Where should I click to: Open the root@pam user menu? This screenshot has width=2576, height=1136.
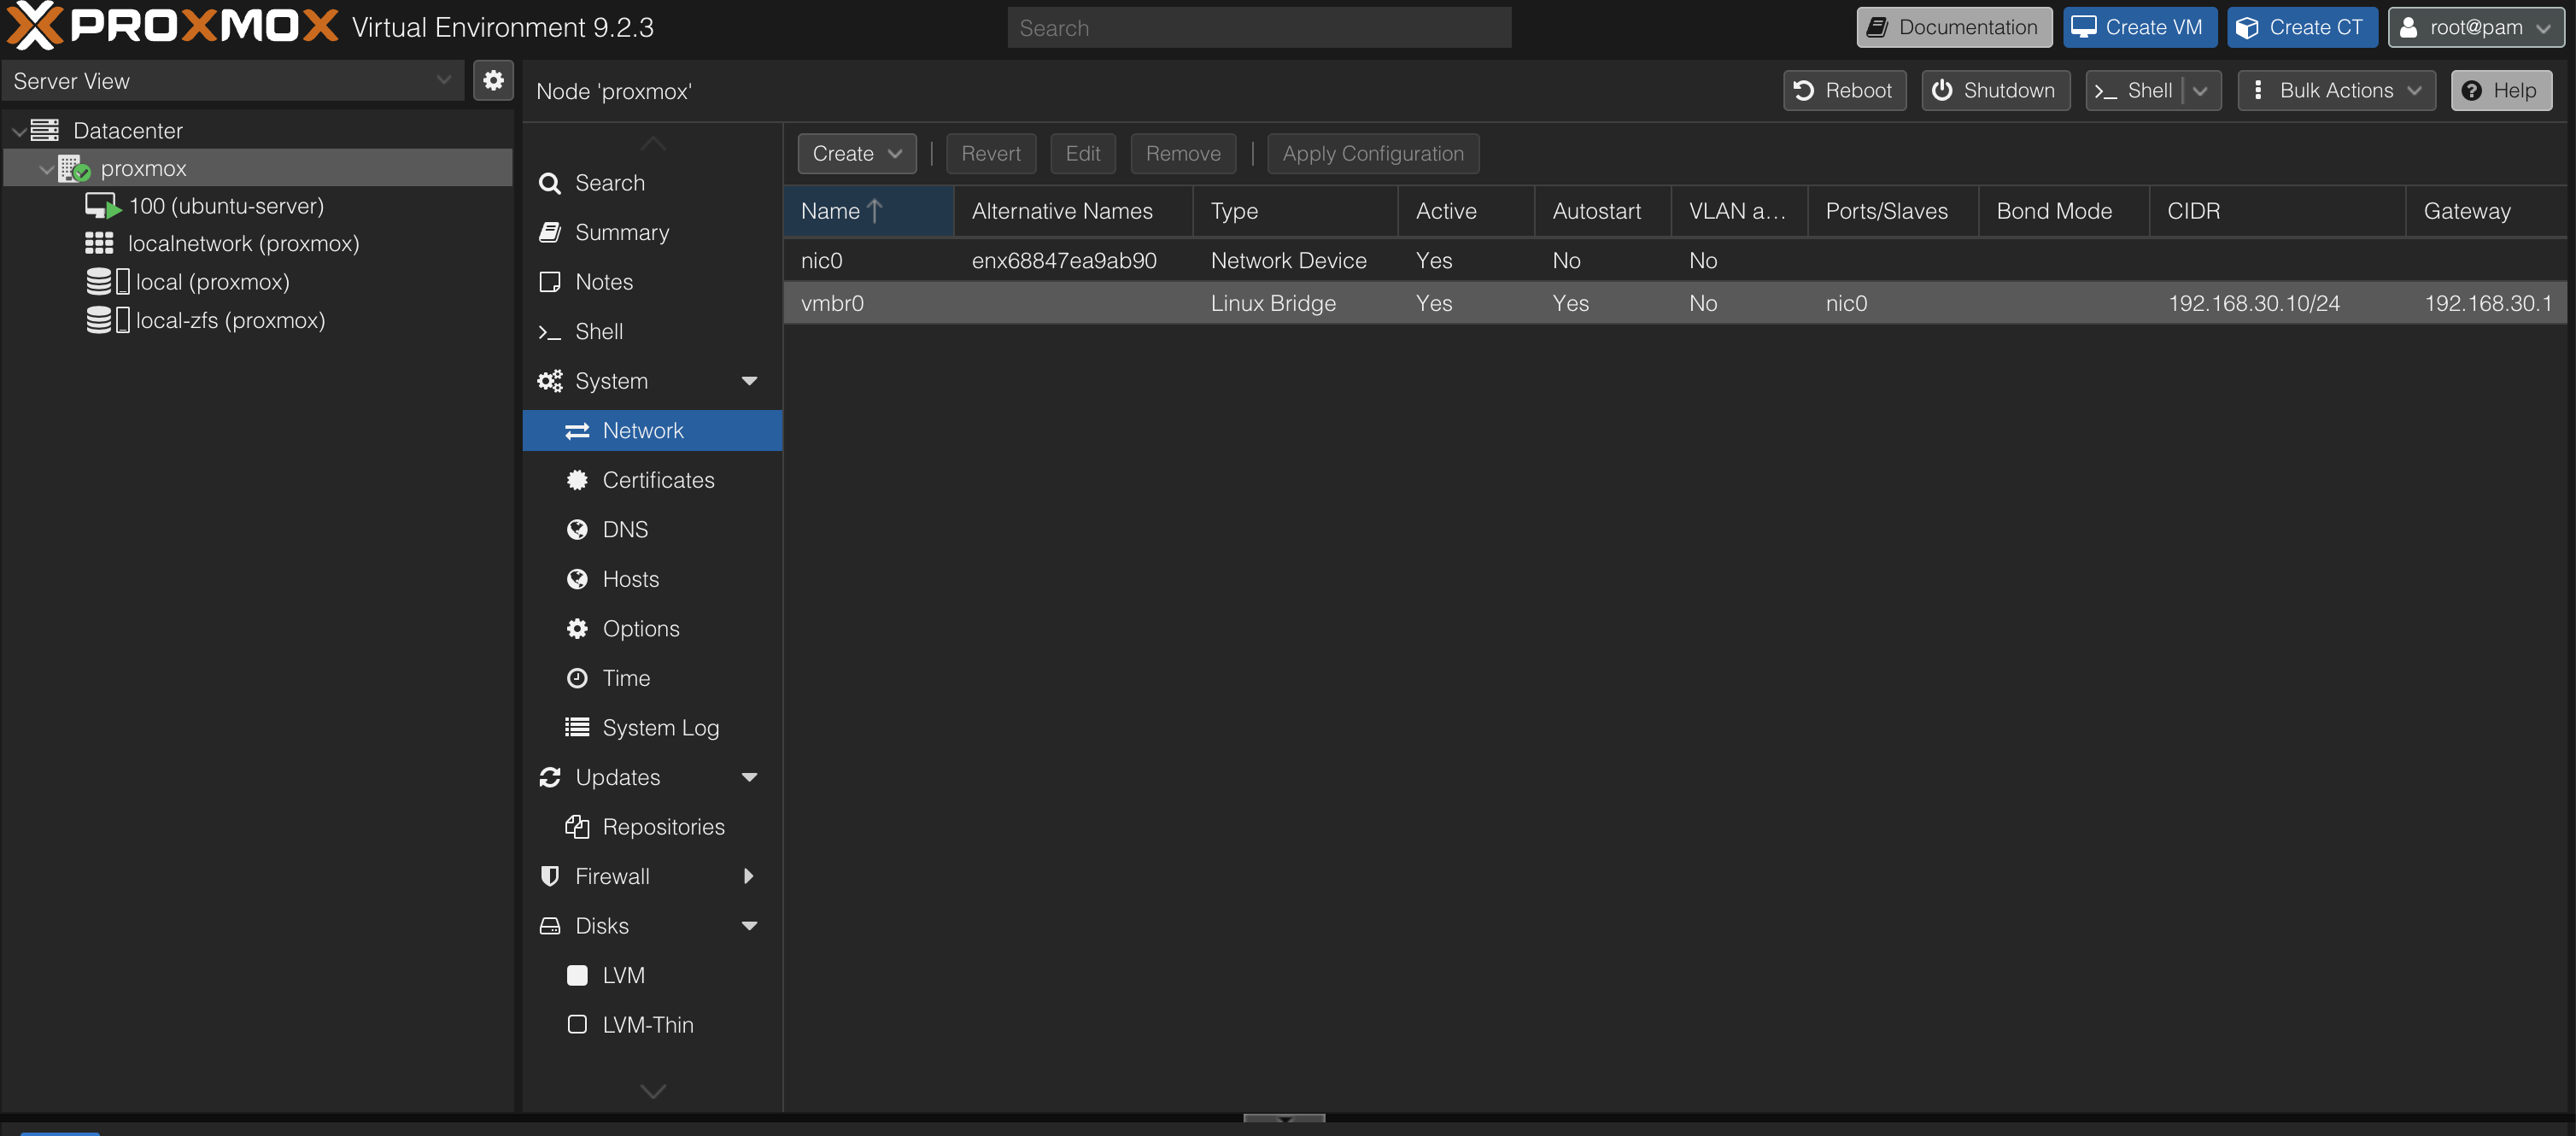click(x=2476, y=27)
